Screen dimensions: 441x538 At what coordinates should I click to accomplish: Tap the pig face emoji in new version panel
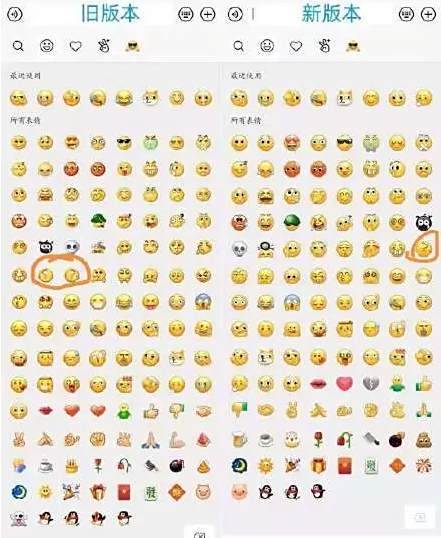coord(239,492)
